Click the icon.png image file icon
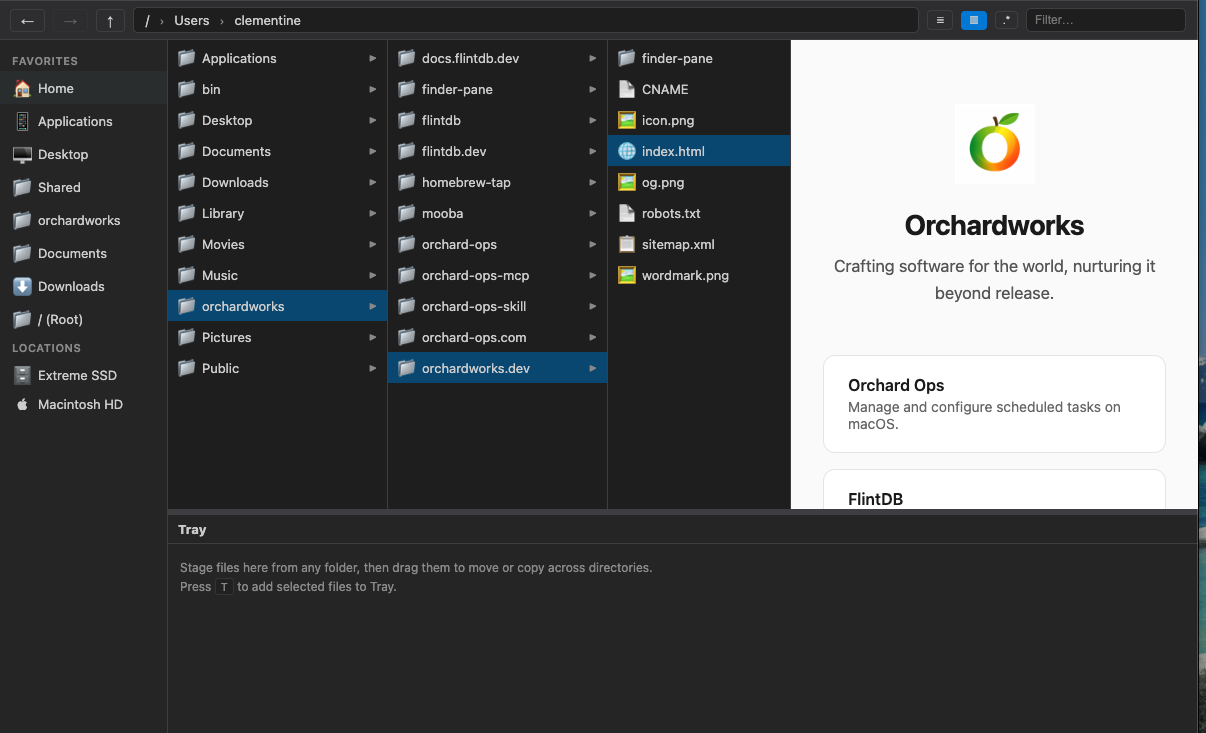 tap(627, 120)
